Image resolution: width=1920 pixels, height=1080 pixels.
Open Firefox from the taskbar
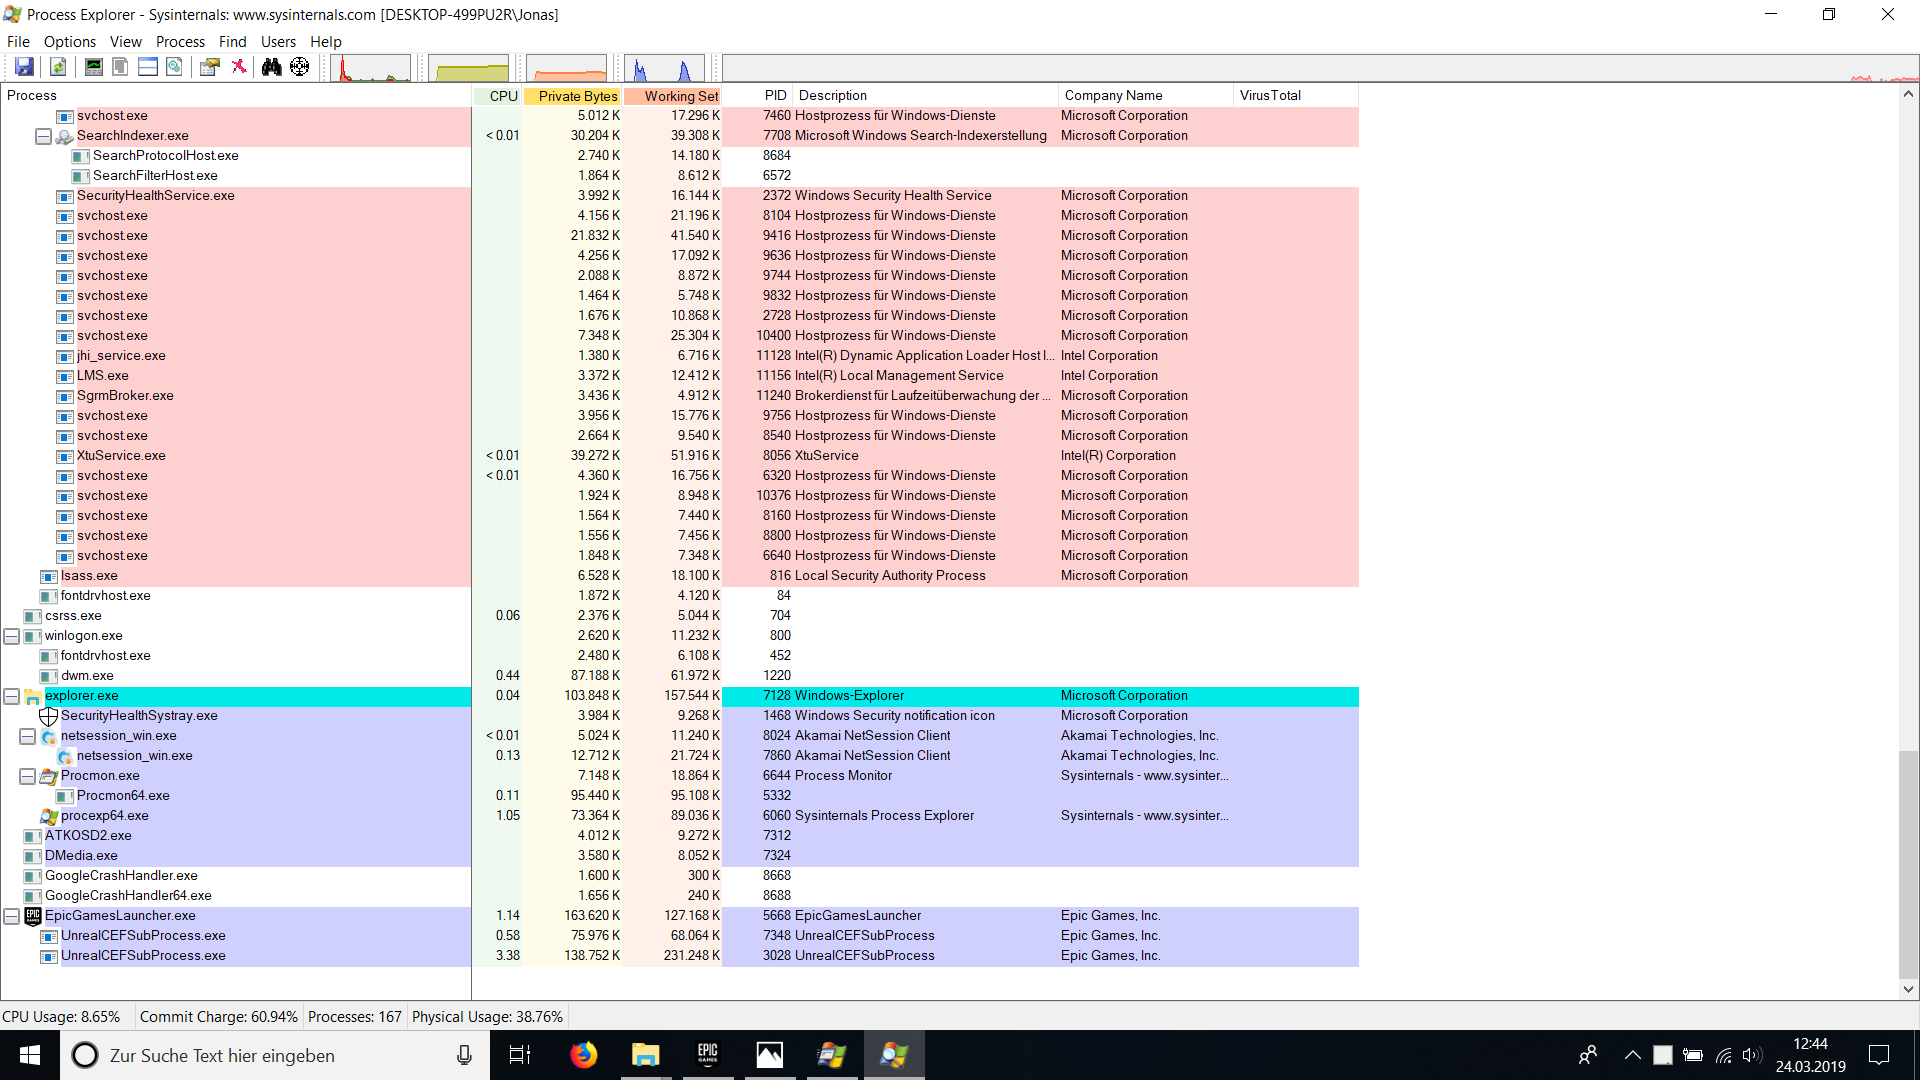click(x=583, y=1055)
